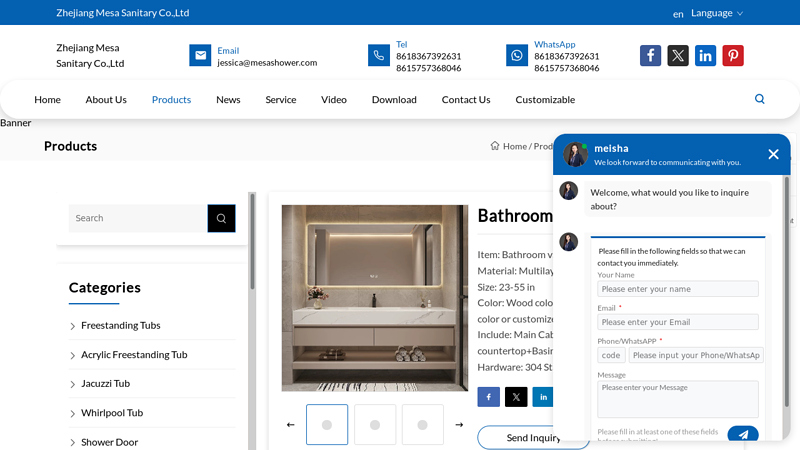The width and height of the screenshot is (800, 450).
Task: Send chat message with paper plane button
Action: 743,434
